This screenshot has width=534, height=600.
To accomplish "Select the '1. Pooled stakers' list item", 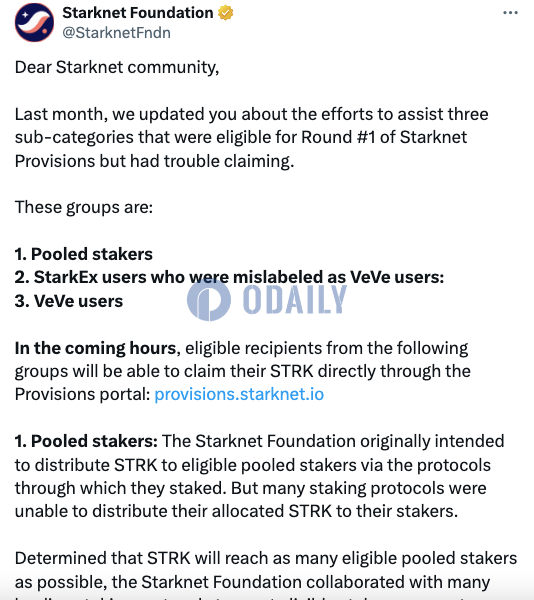I will 84,254.
